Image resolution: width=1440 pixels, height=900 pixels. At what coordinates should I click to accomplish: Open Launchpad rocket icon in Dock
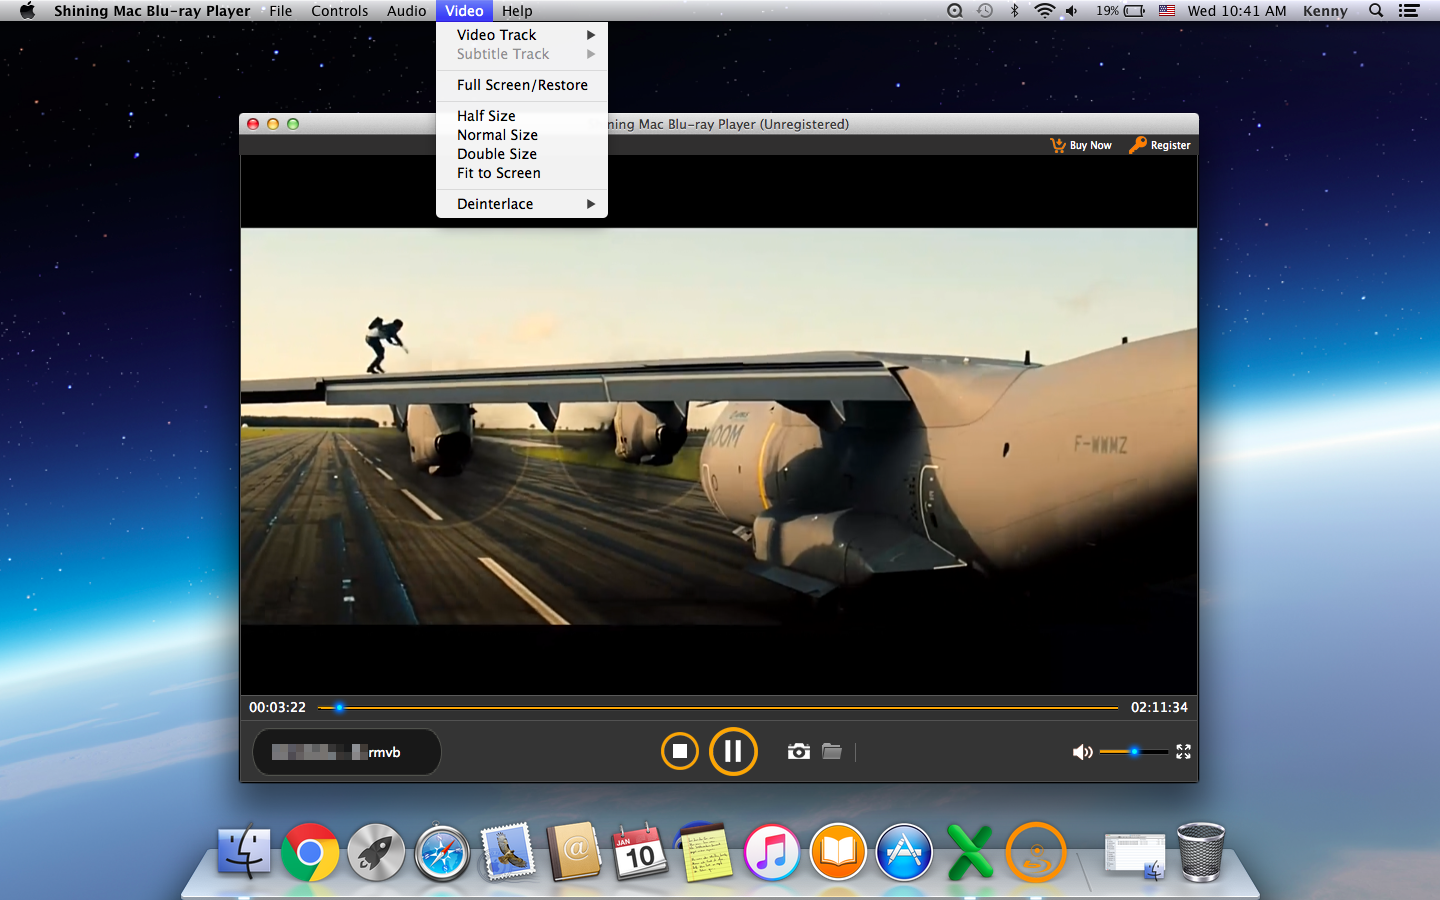click(x=376, y=853)
